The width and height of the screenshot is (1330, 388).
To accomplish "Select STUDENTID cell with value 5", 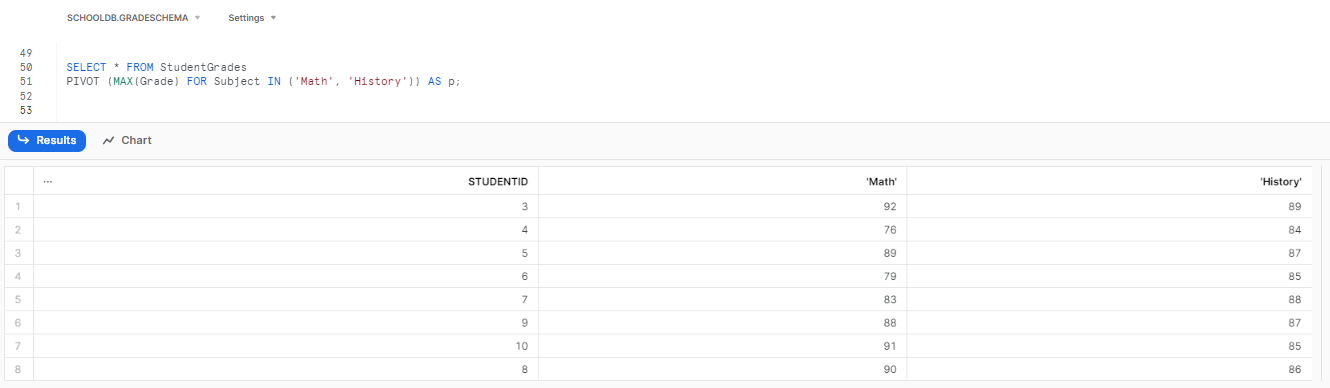I will (286, 253).
